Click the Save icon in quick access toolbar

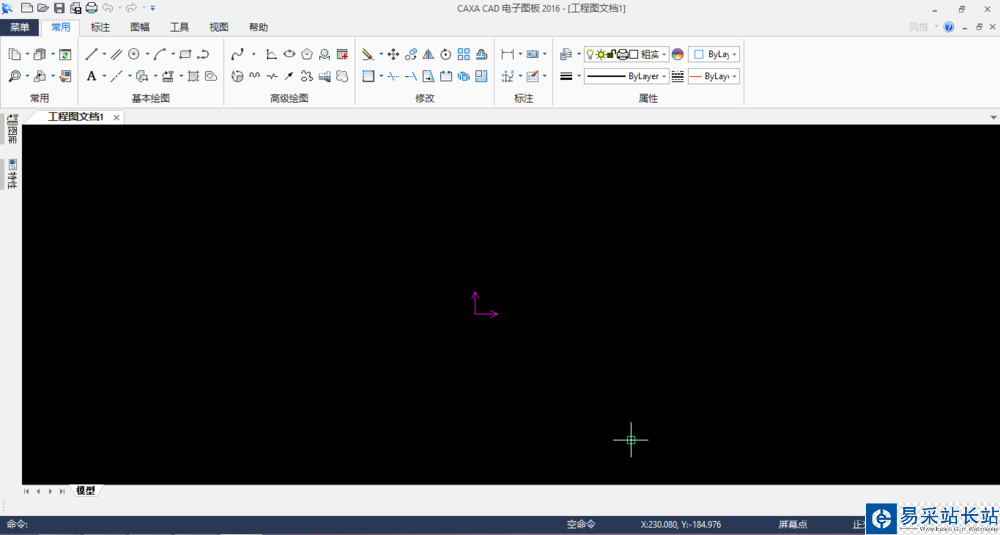[x=59, y=8]
